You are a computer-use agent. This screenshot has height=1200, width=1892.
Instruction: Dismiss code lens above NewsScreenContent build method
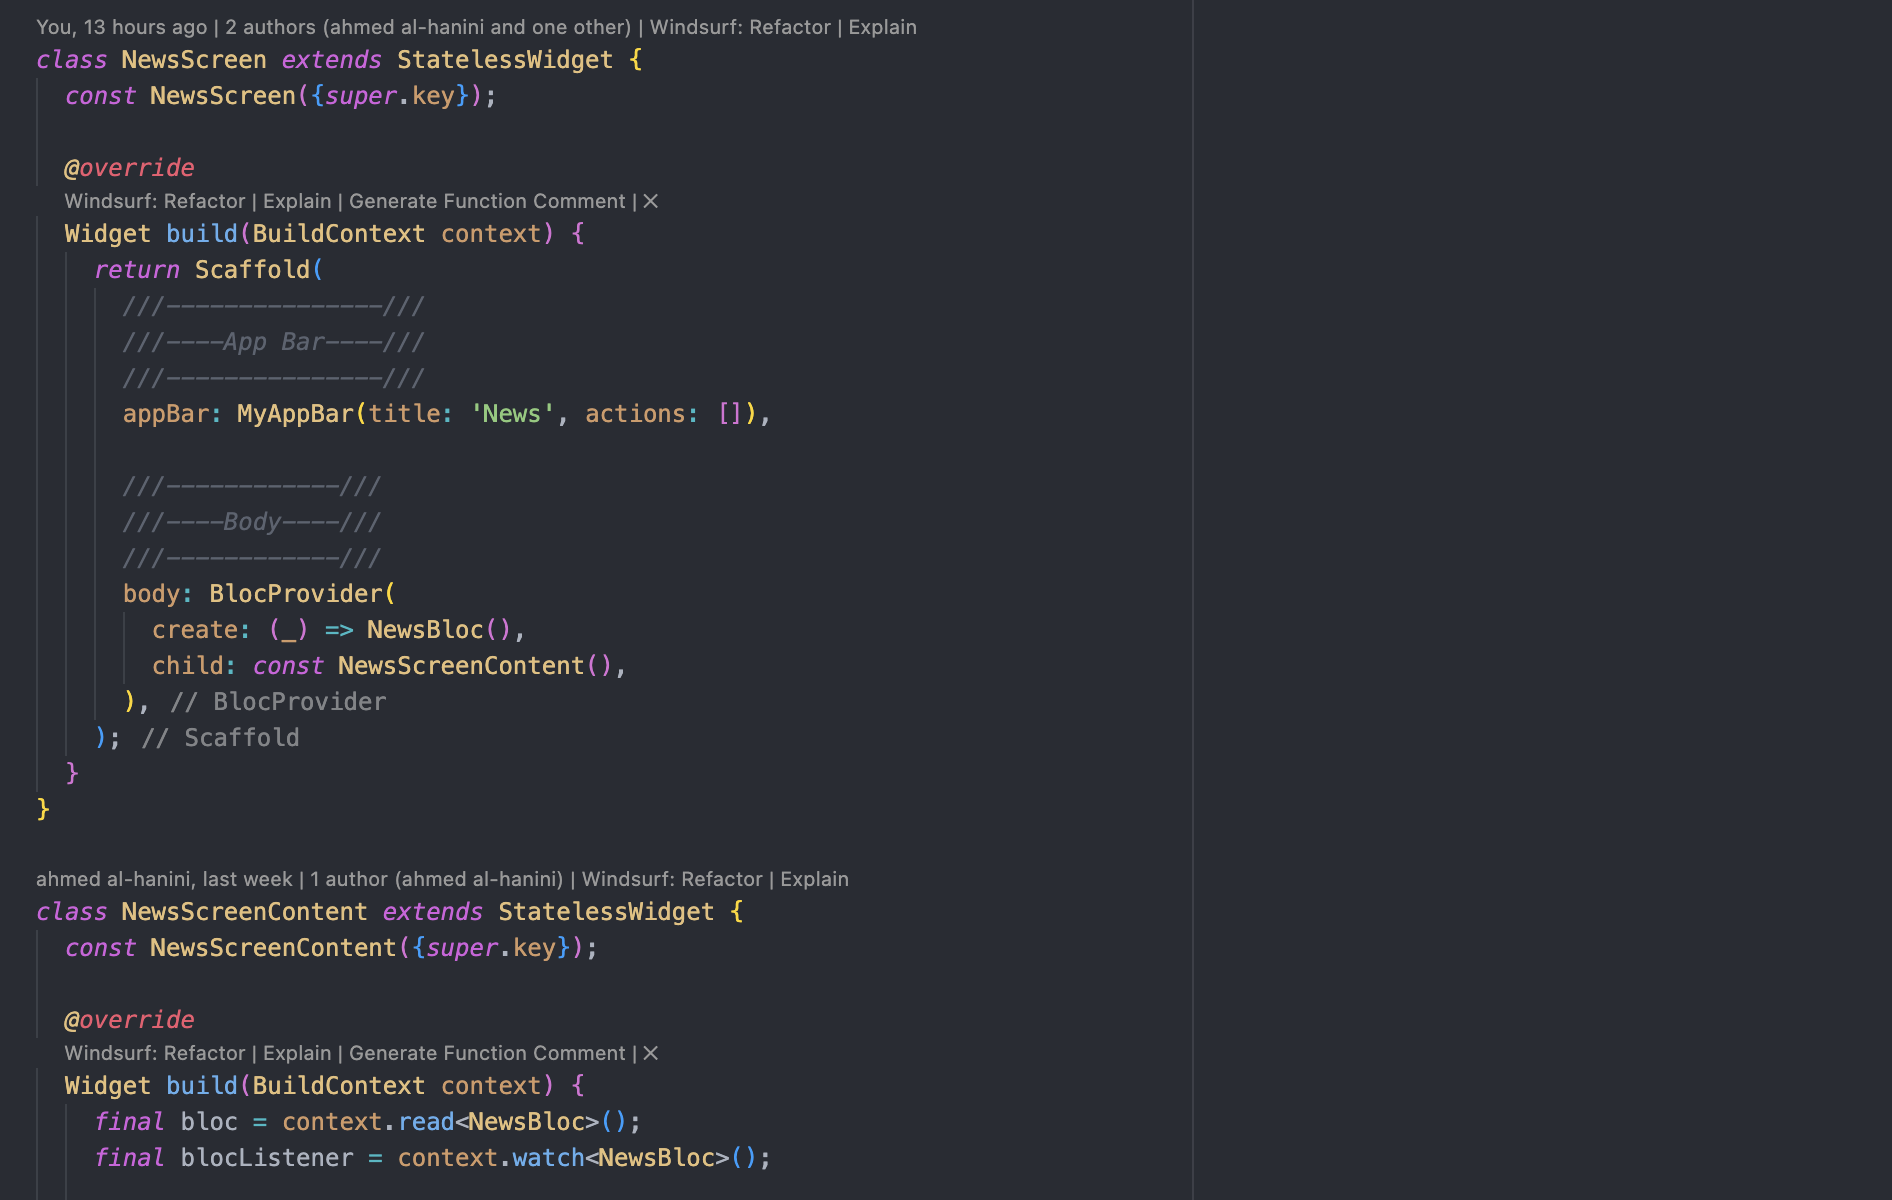coord(650,1053)
